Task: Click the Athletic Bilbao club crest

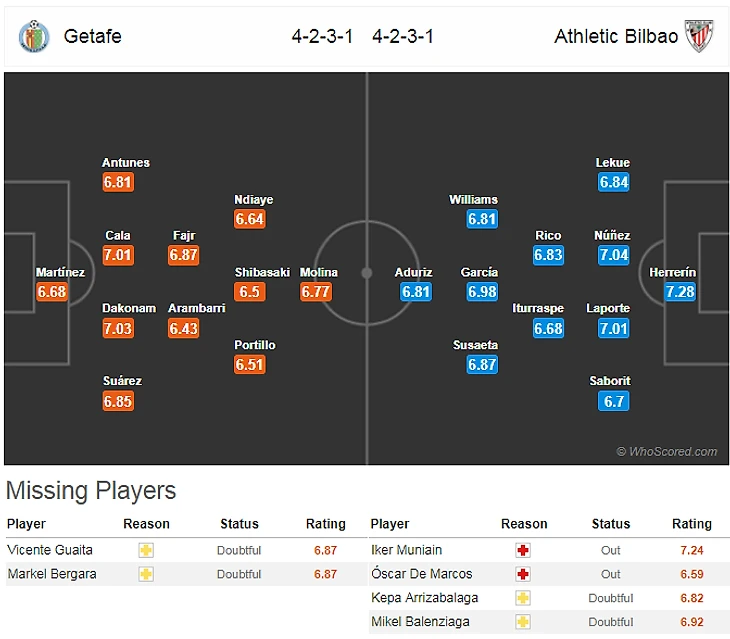Action: 698,37
